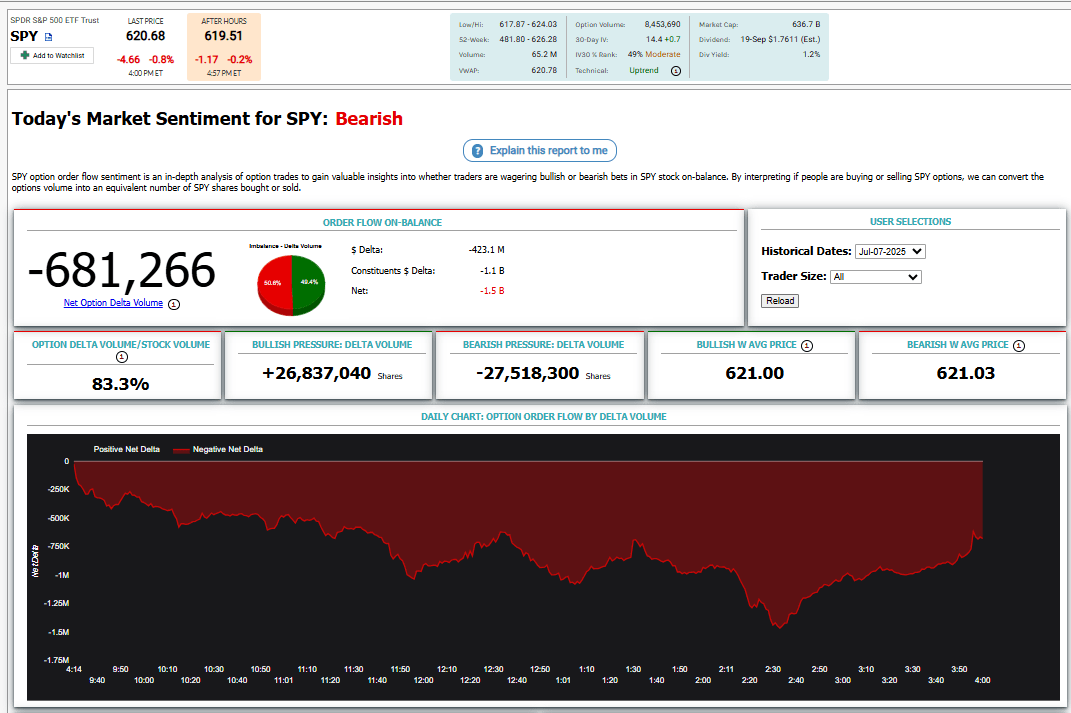
Task: Open the Bullish W Avg Price info icon
Action: click(x=807, y=346)
